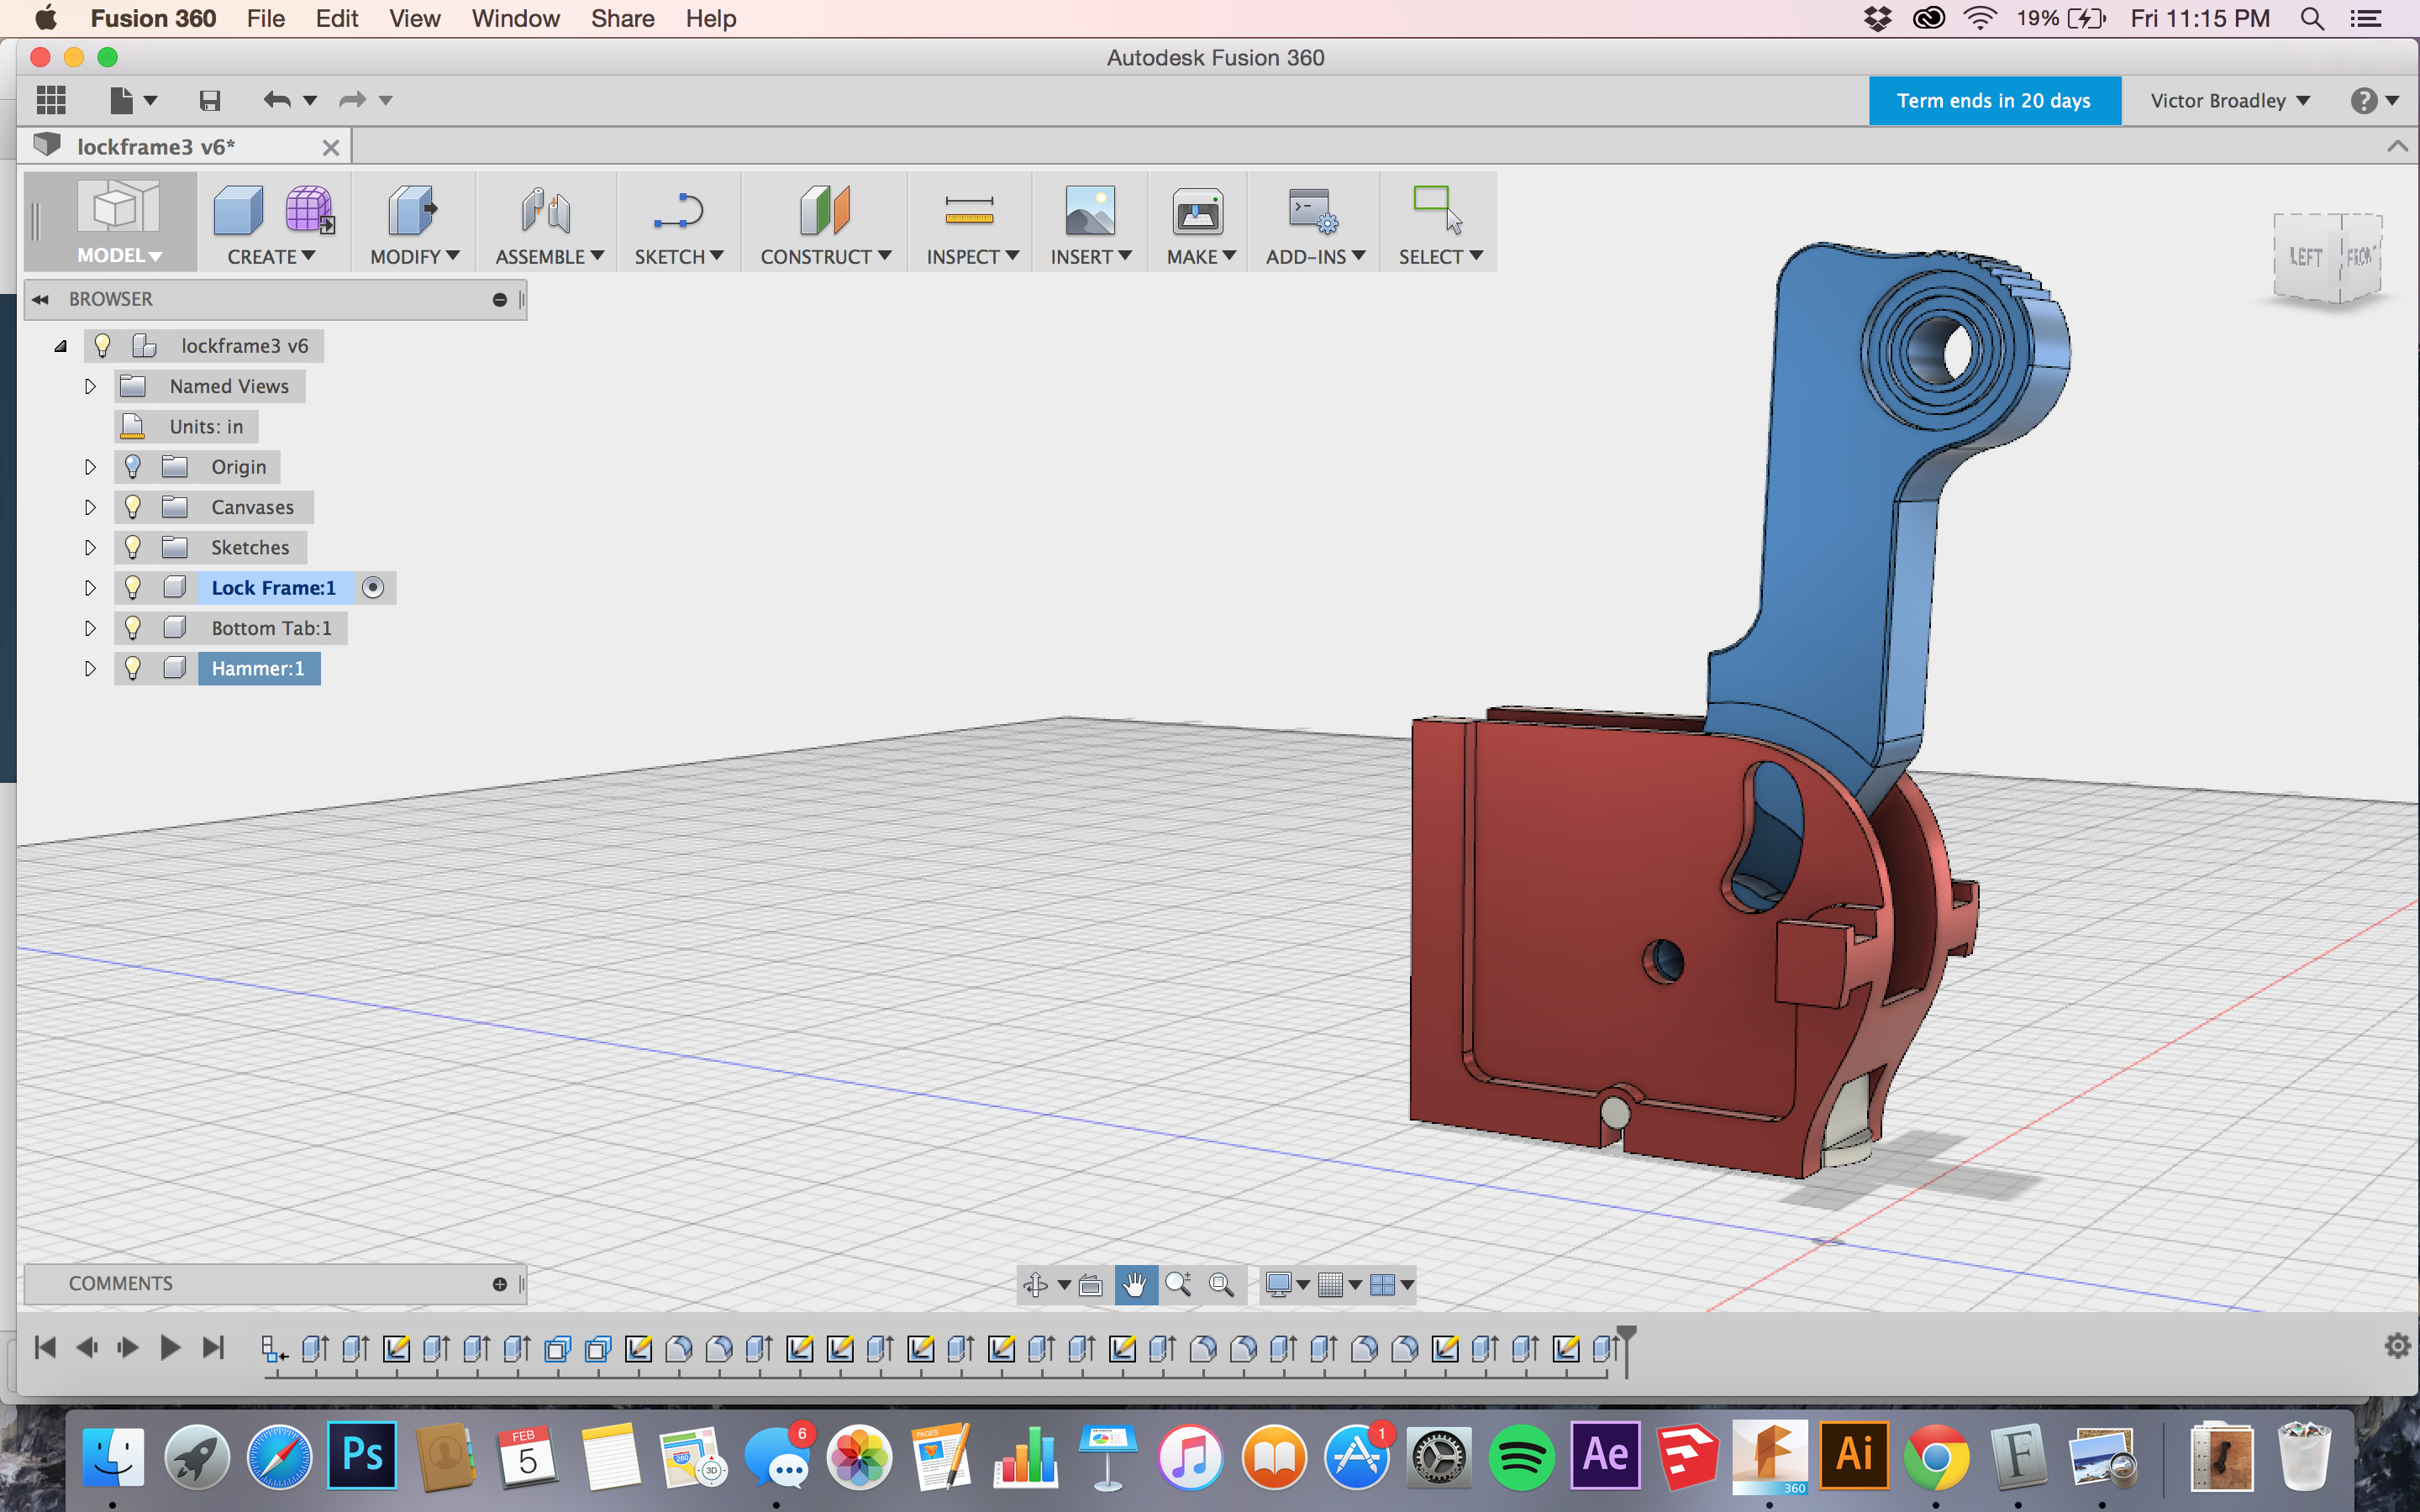Click the Inspect measure ruler icon
2420x1512 pixels.
pyautogui.click(x=969, y=210)
